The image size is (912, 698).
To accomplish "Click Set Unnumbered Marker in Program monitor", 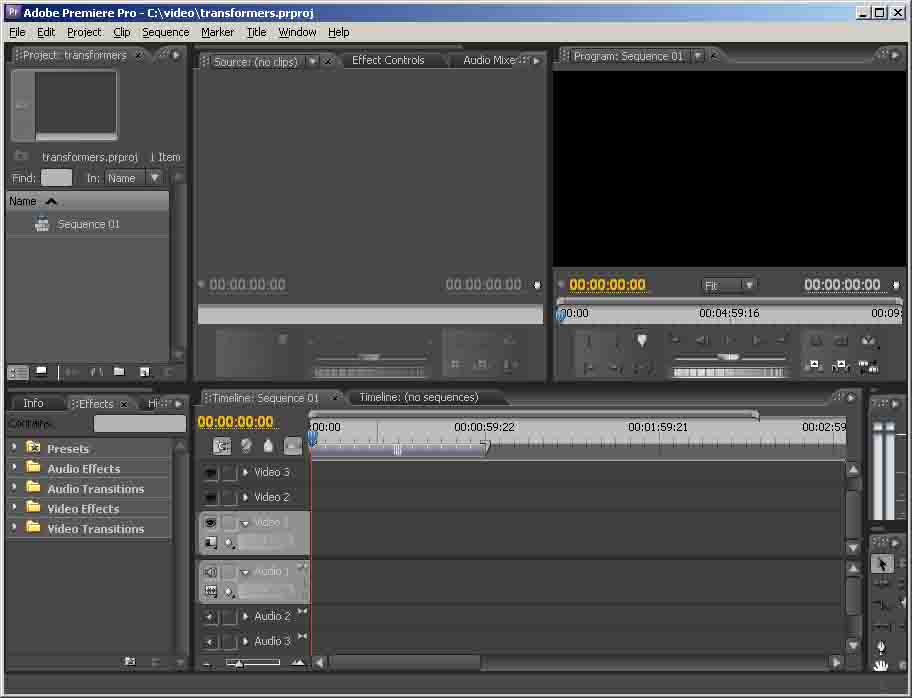I will coord(642,340).
